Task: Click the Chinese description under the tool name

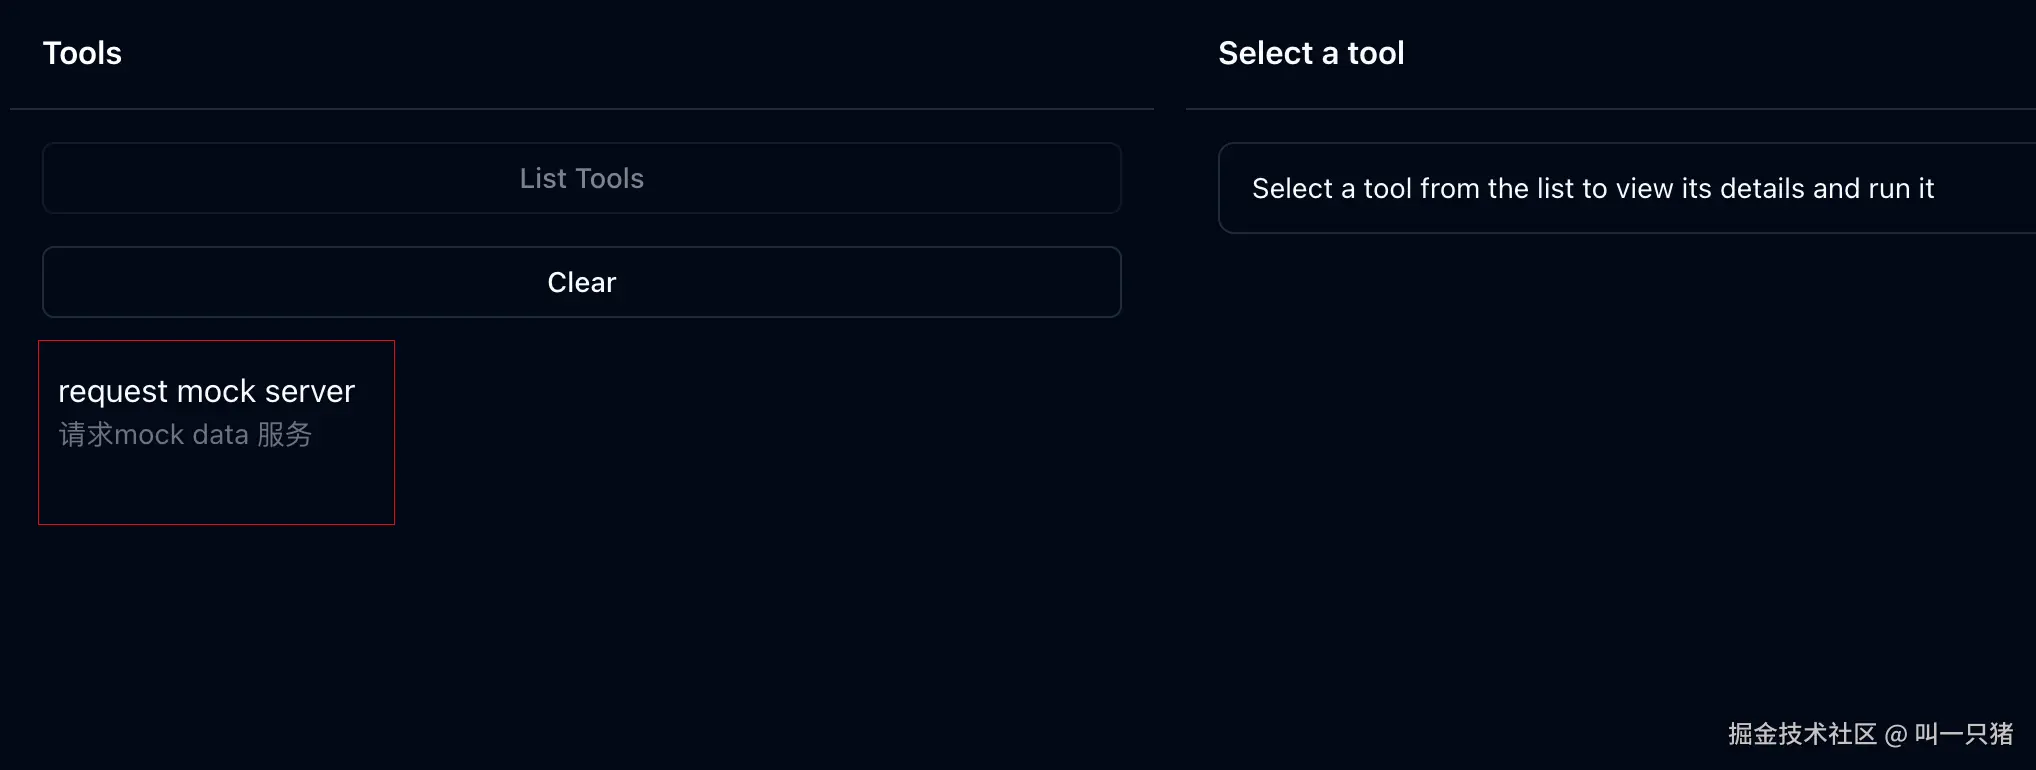Action: 185,435
